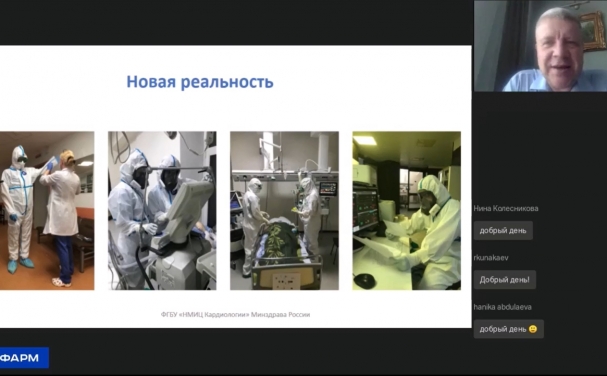Click the ФГБУ НМИЦ Кардиологии footer text
Image resolution: width=607 pixels, height=376 pixels.
tap(235, 314)
